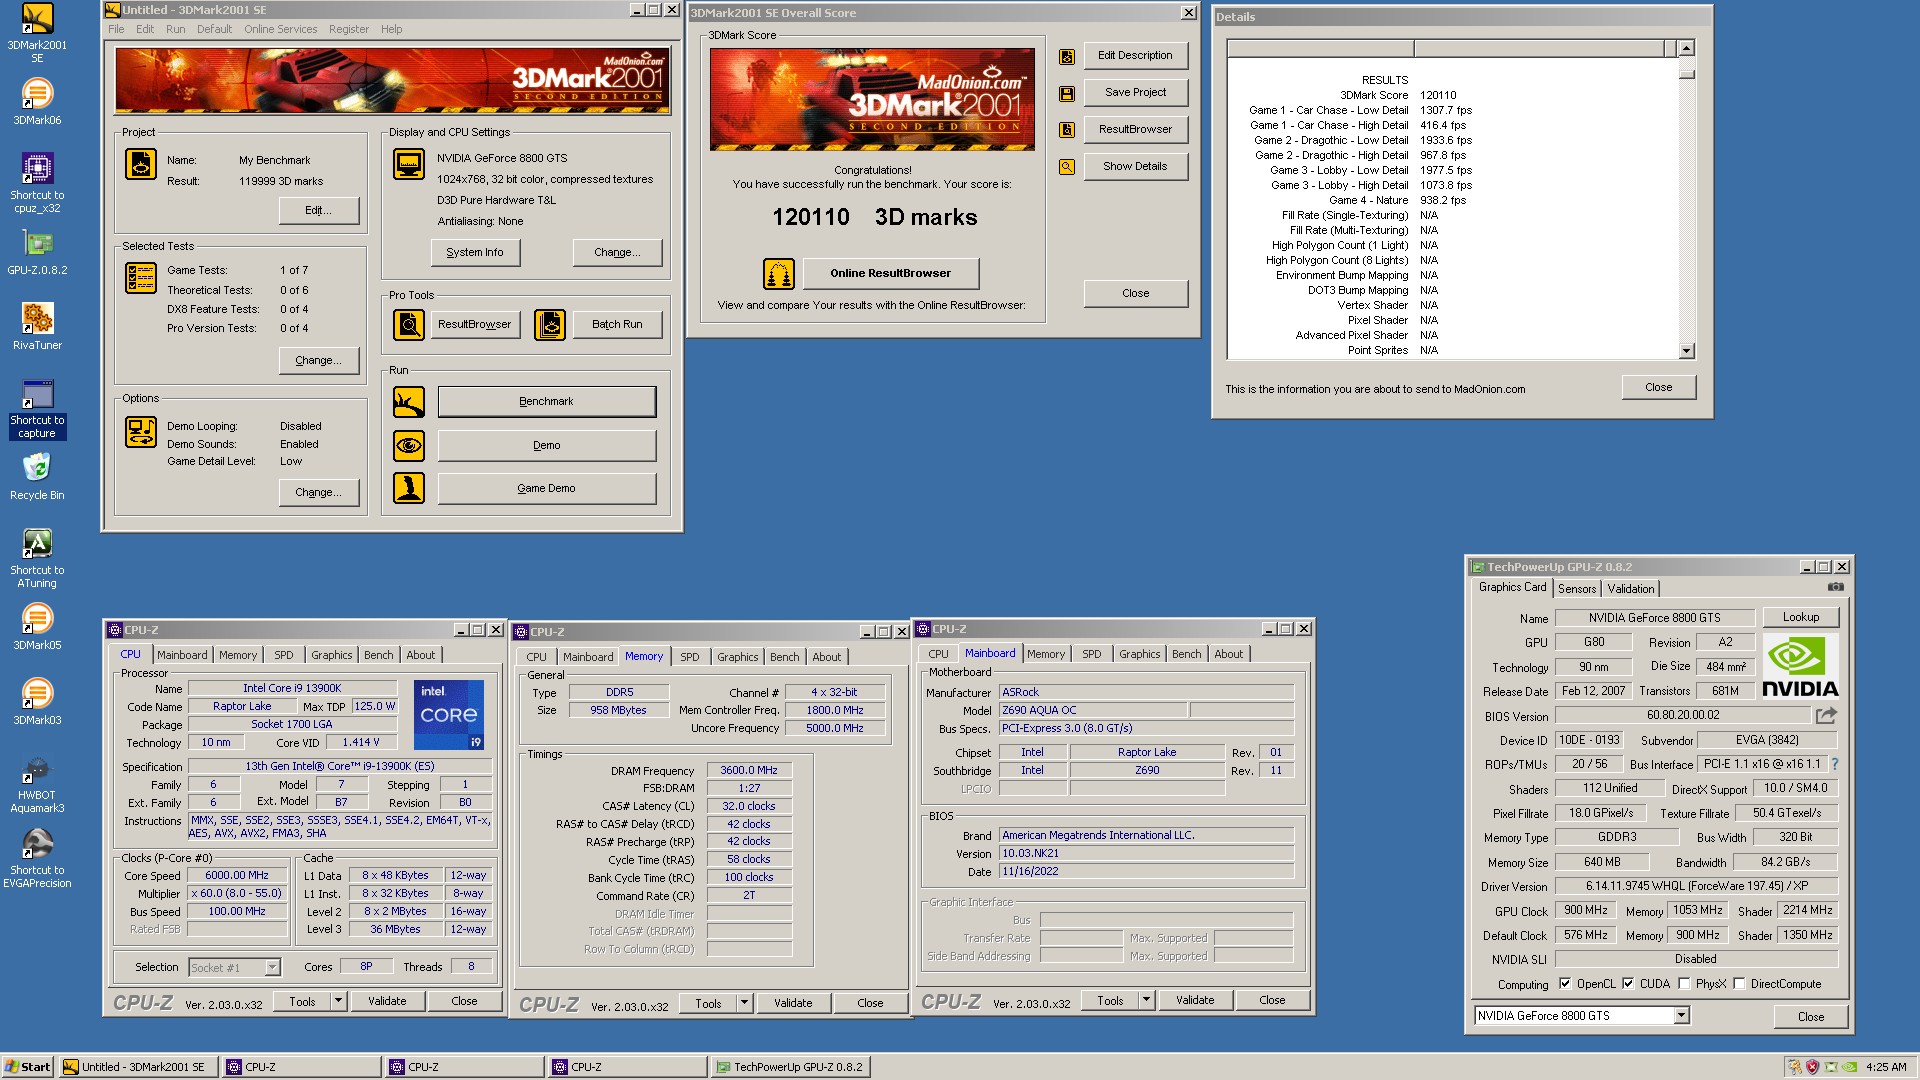The height and width of the screenshot is (1080, 1920).
Task: Click the Demo eye icon
Action: tap(408, 445)
